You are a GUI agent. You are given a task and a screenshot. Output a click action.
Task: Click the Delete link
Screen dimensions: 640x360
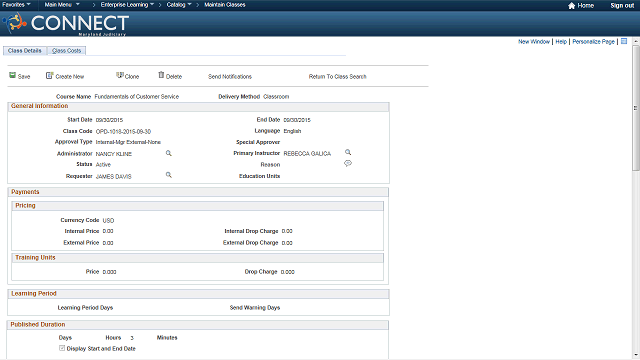(x=174, y=77)
